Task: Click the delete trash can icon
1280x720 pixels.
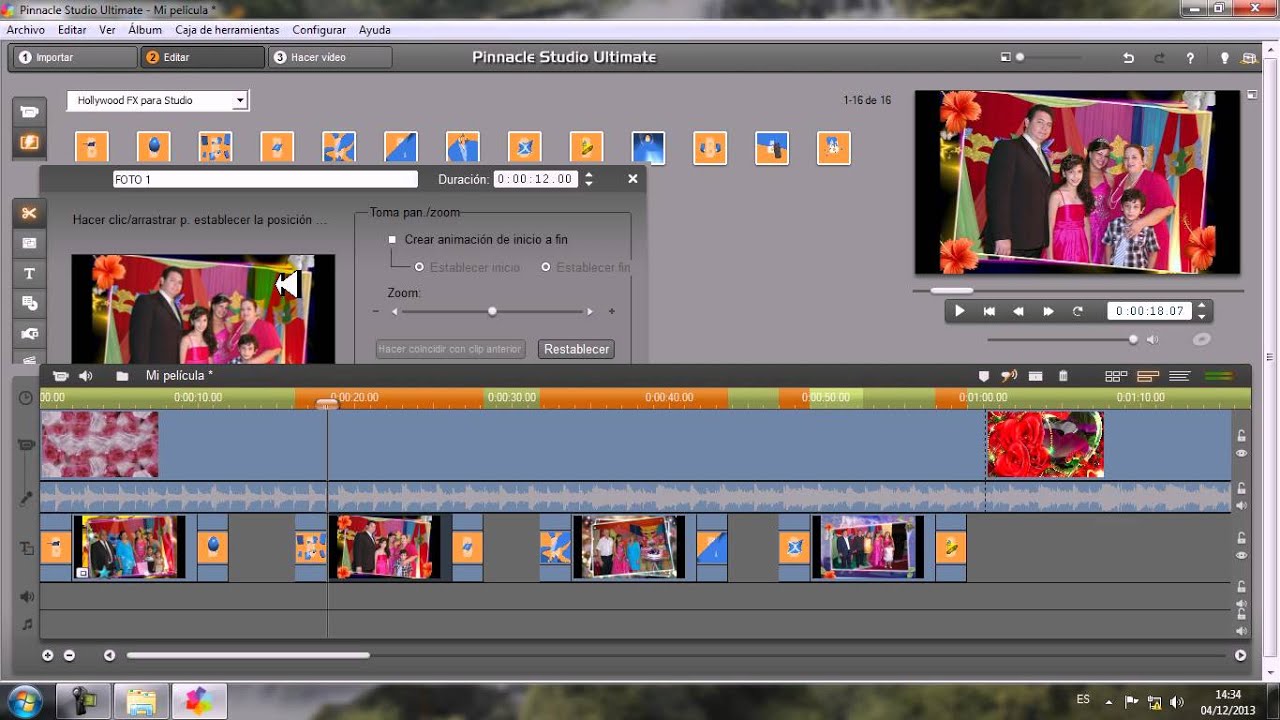Action: click(1063, 376)
